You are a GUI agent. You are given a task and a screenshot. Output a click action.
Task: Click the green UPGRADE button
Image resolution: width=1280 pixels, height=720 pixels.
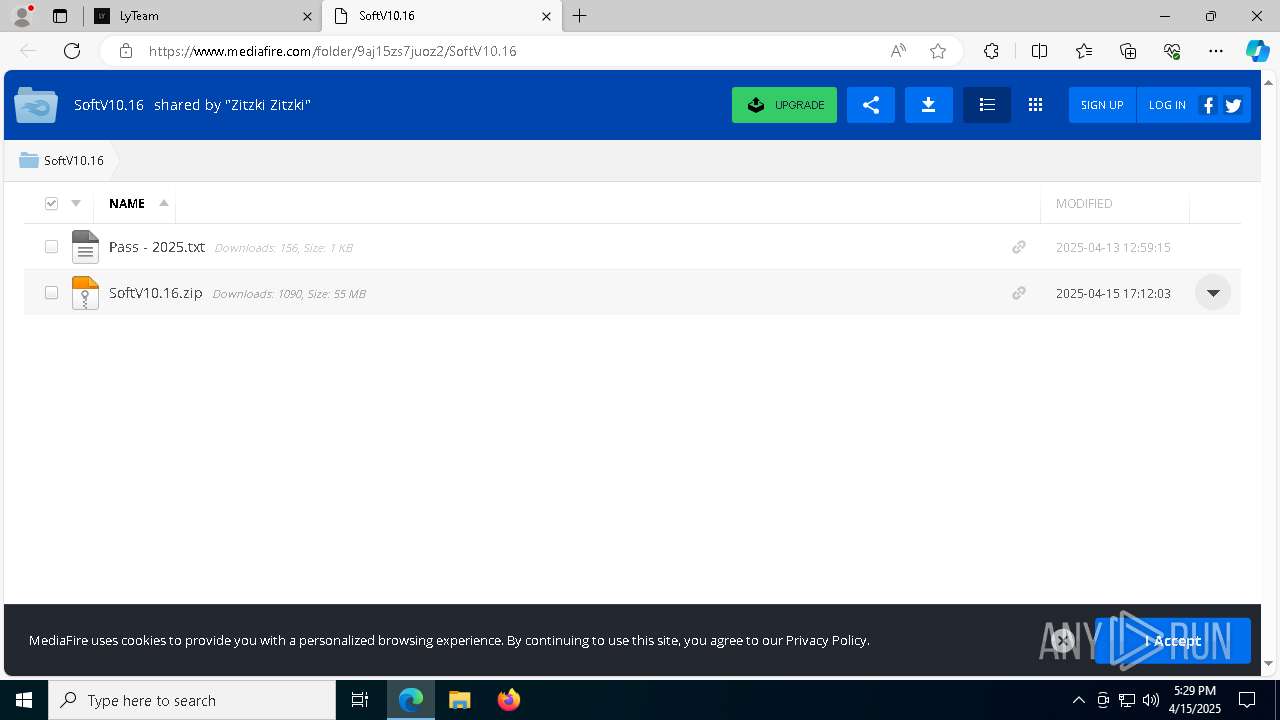tap(784, 105)
